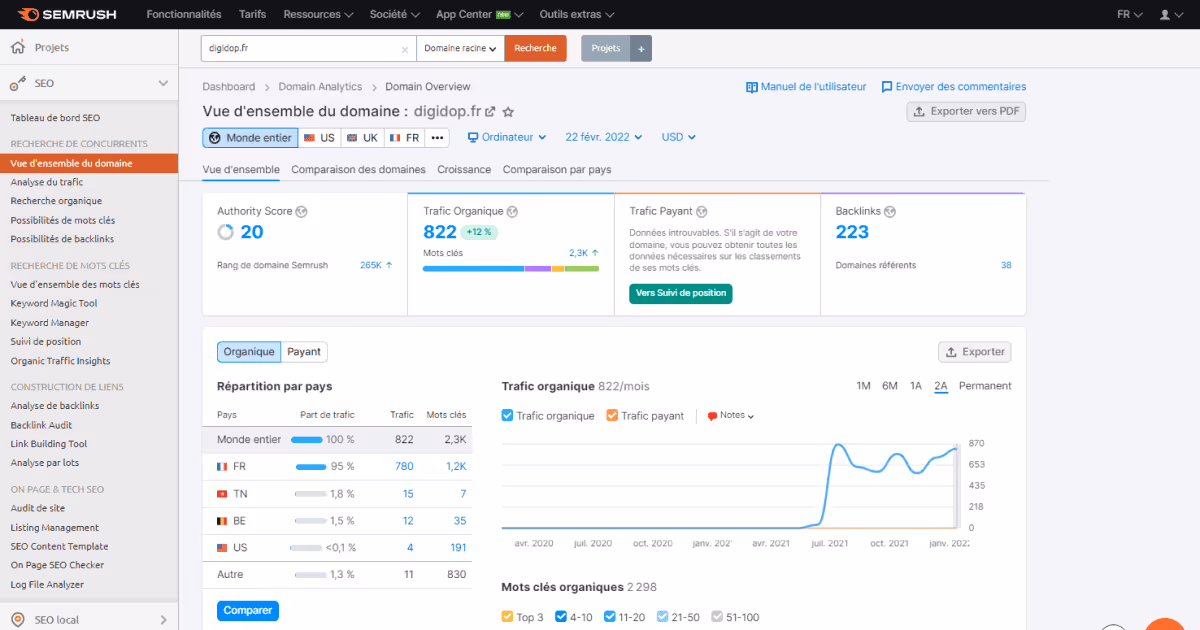Click the more countries ellipsis button
The height and width of the screenshot is (630, 1200).
click(x=439, y=138)
